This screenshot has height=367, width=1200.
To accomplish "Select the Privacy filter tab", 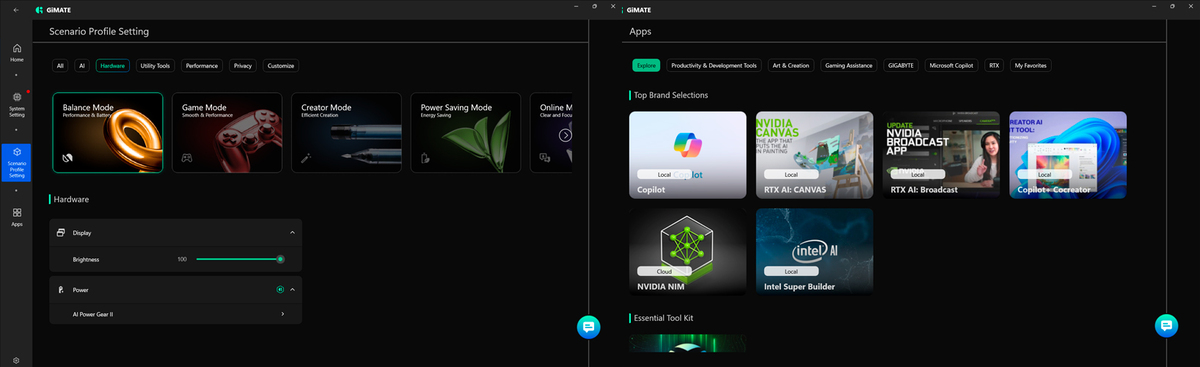I will (243, 66).
